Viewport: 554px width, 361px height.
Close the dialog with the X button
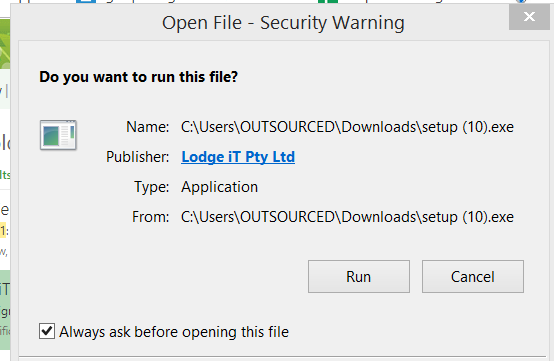click(x=529, y=16)
